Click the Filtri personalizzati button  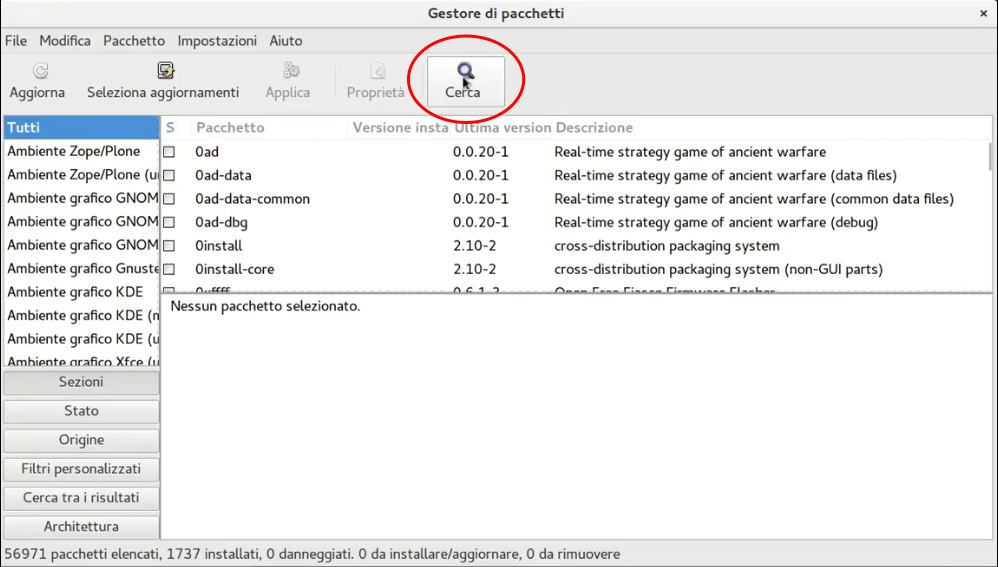pyautogui.click(x=81, y=469)
